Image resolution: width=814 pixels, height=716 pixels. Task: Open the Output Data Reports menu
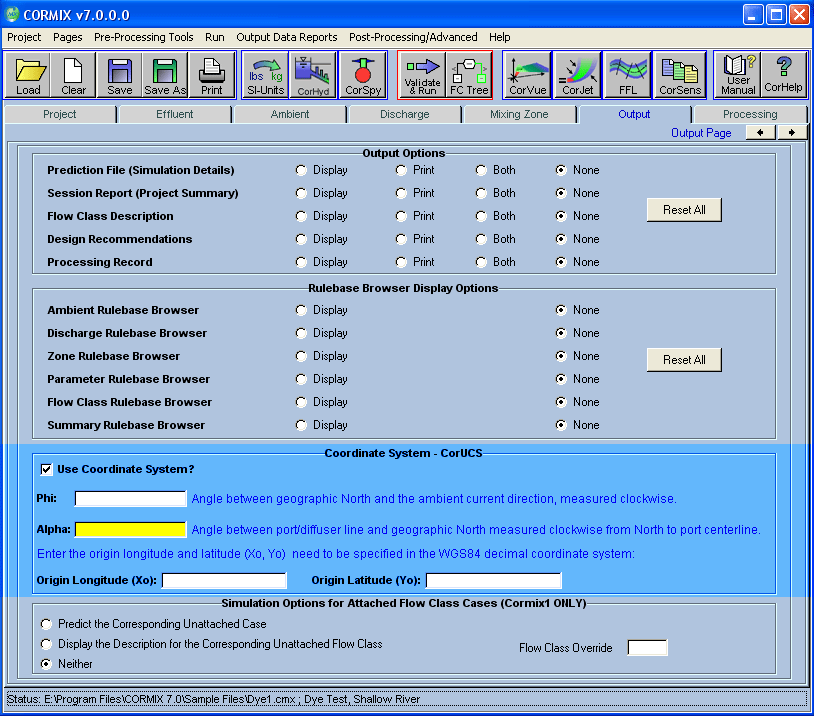[287, 37]
